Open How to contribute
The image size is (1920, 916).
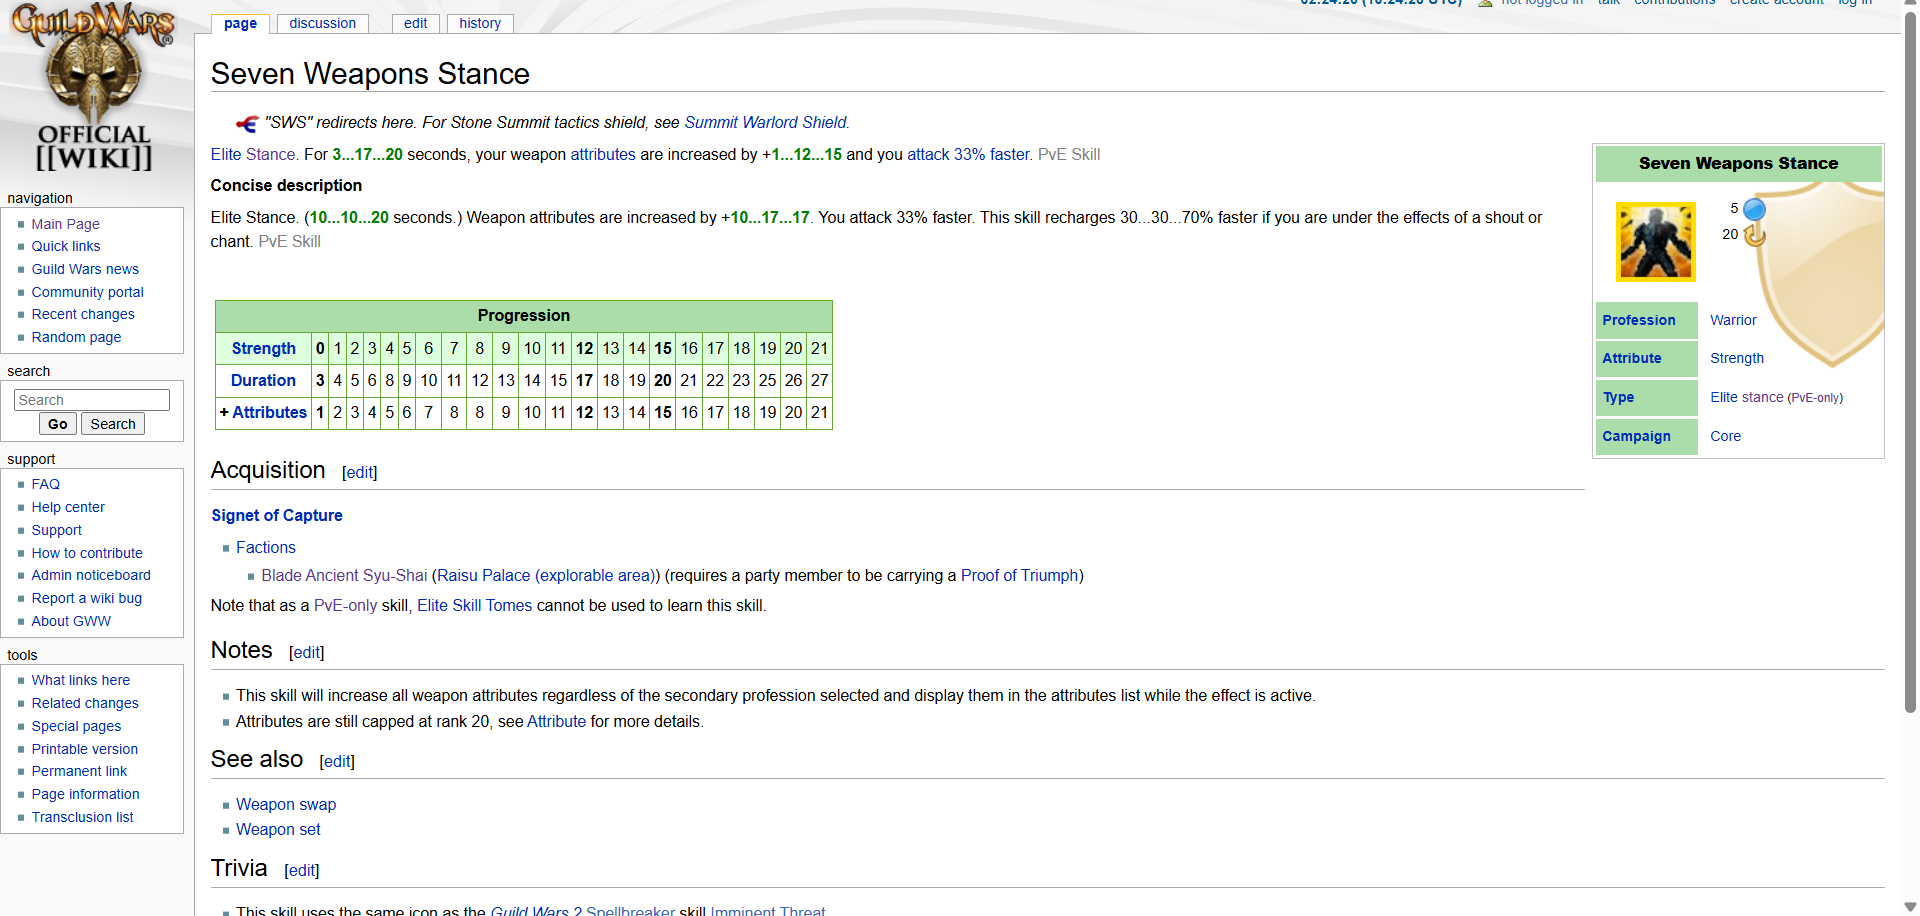coord(87,553)
